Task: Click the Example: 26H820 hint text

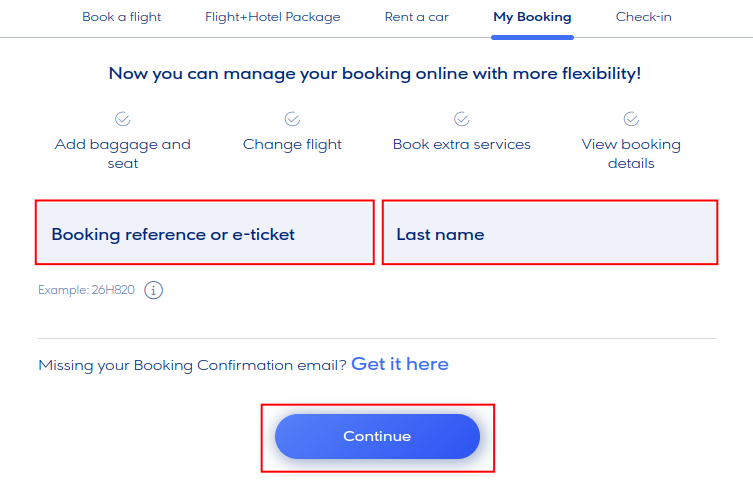Action: 85,291
